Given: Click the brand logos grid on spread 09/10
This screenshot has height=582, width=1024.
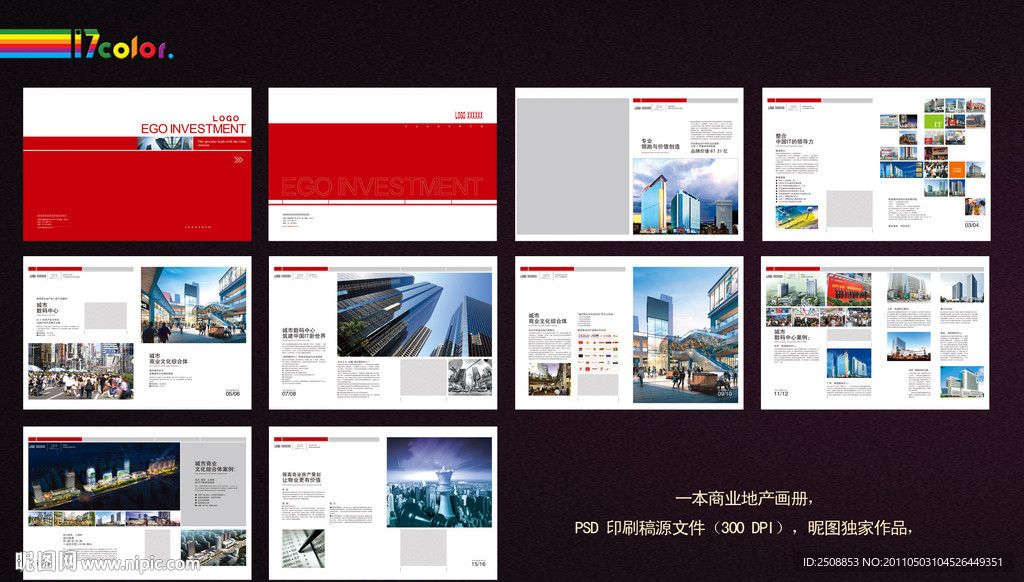Looking at the screenshot, I should pos(598,353).
